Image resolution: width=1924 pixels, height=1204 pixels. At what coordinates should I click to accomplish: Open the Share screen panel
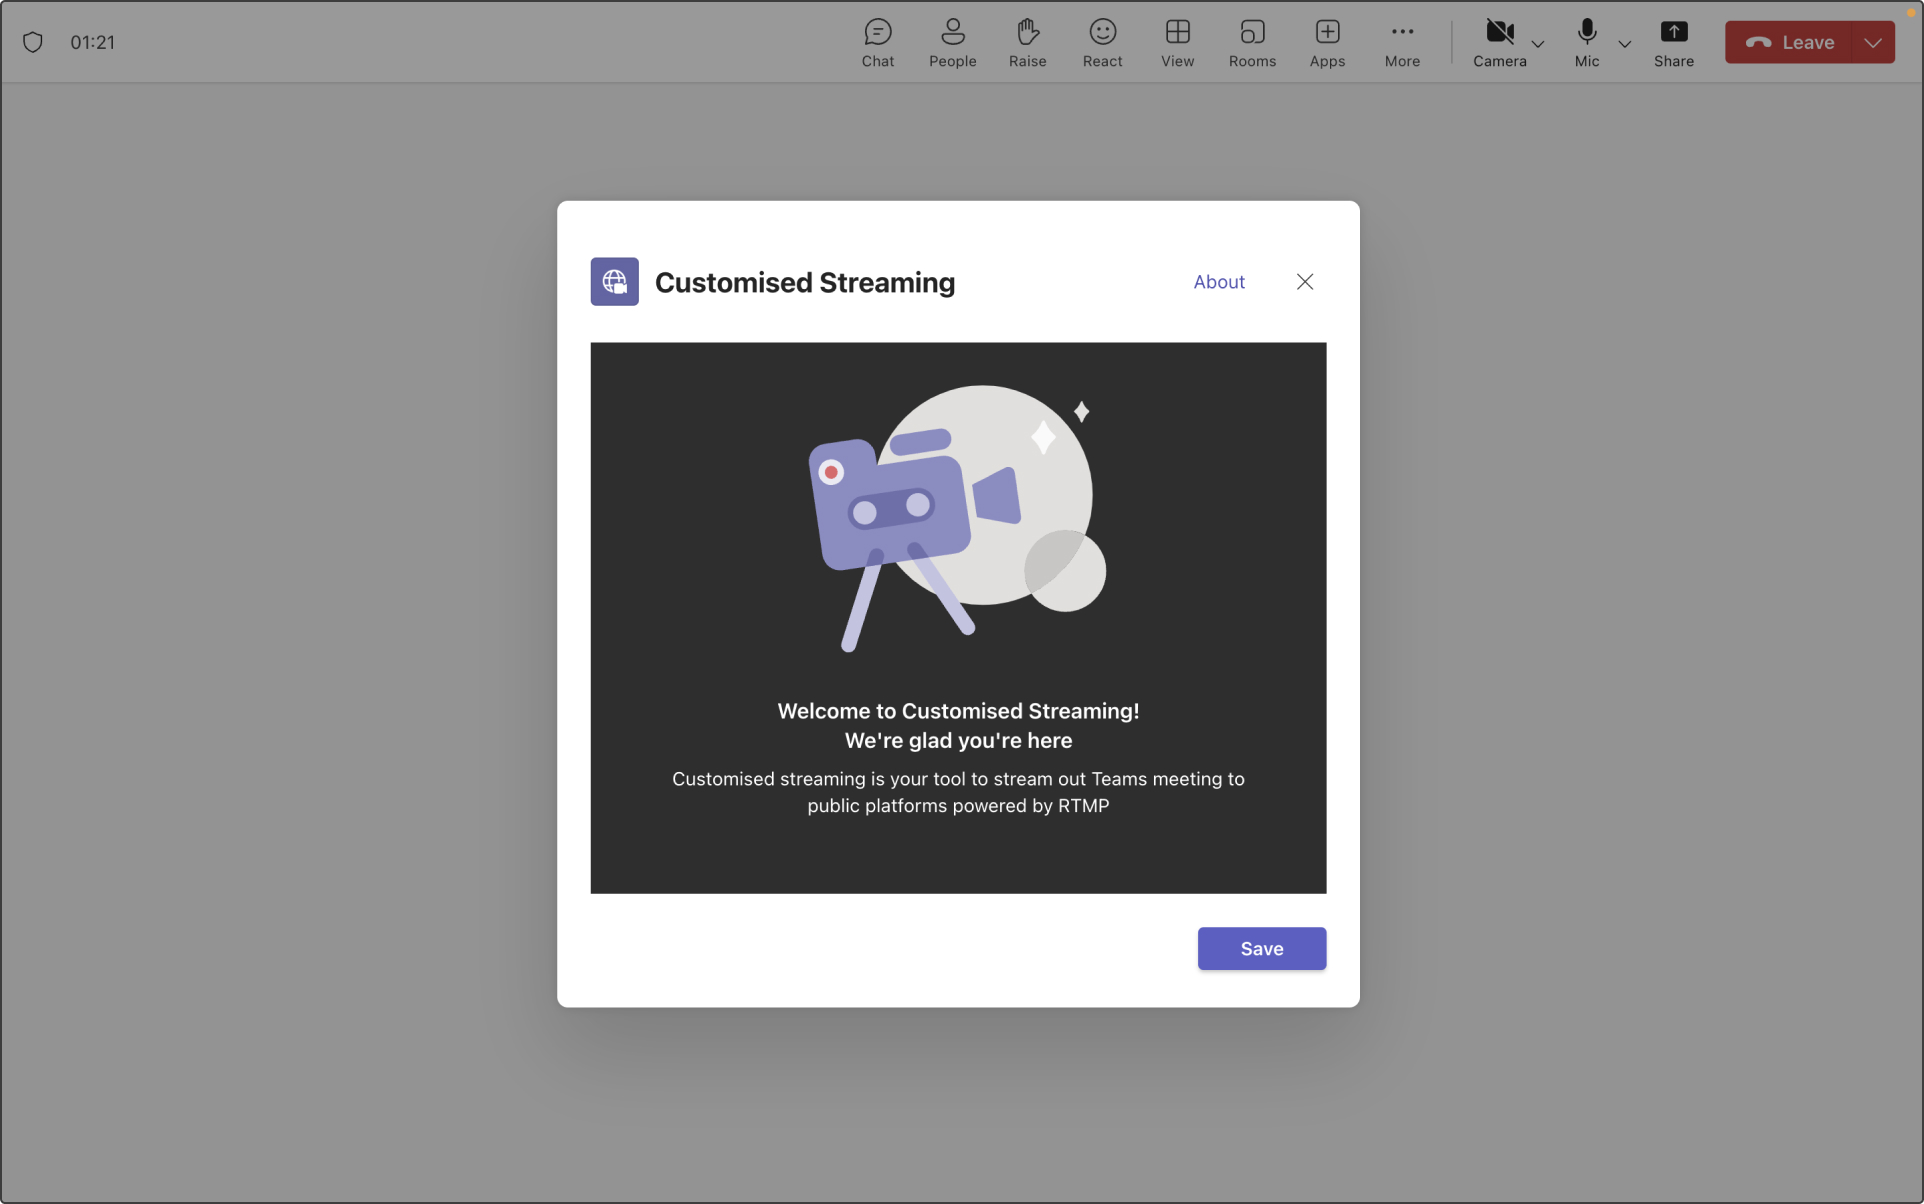coord(1674,42)
